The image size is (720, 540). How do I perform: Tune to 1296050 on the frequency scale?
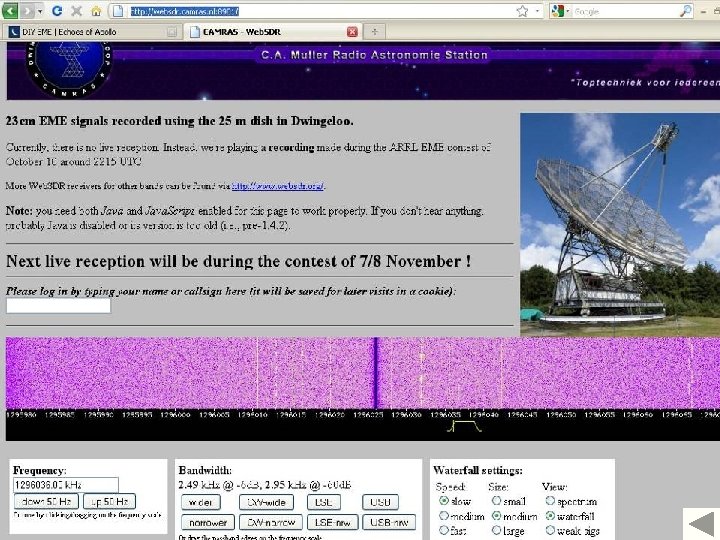coord(561,415)
